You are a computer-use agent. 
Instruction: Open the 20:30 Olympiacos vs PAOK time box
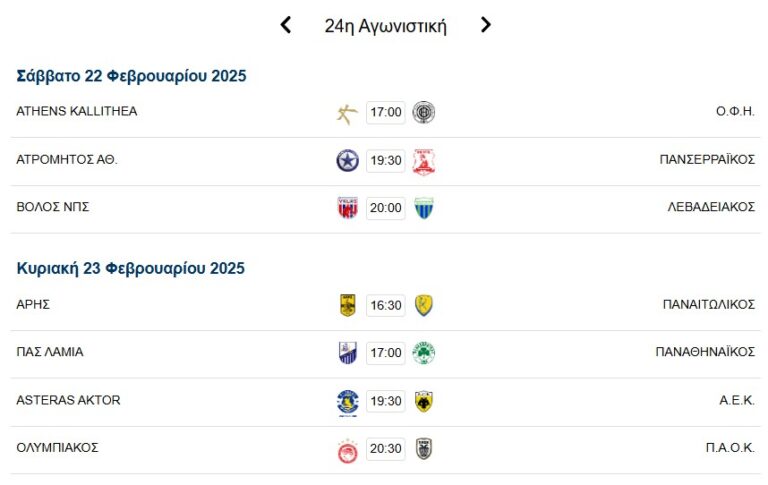tap(385, 449)
